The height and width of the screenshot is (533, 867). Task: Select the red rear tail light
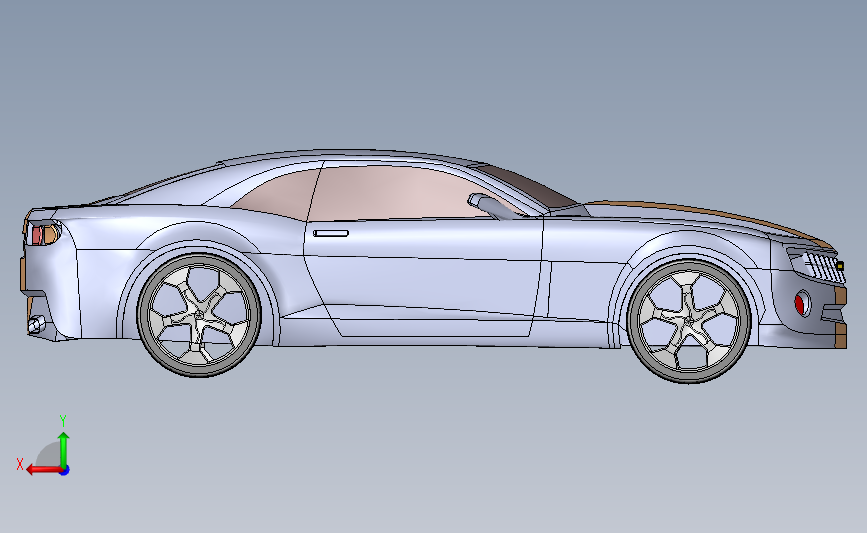[x=37, y=236]
